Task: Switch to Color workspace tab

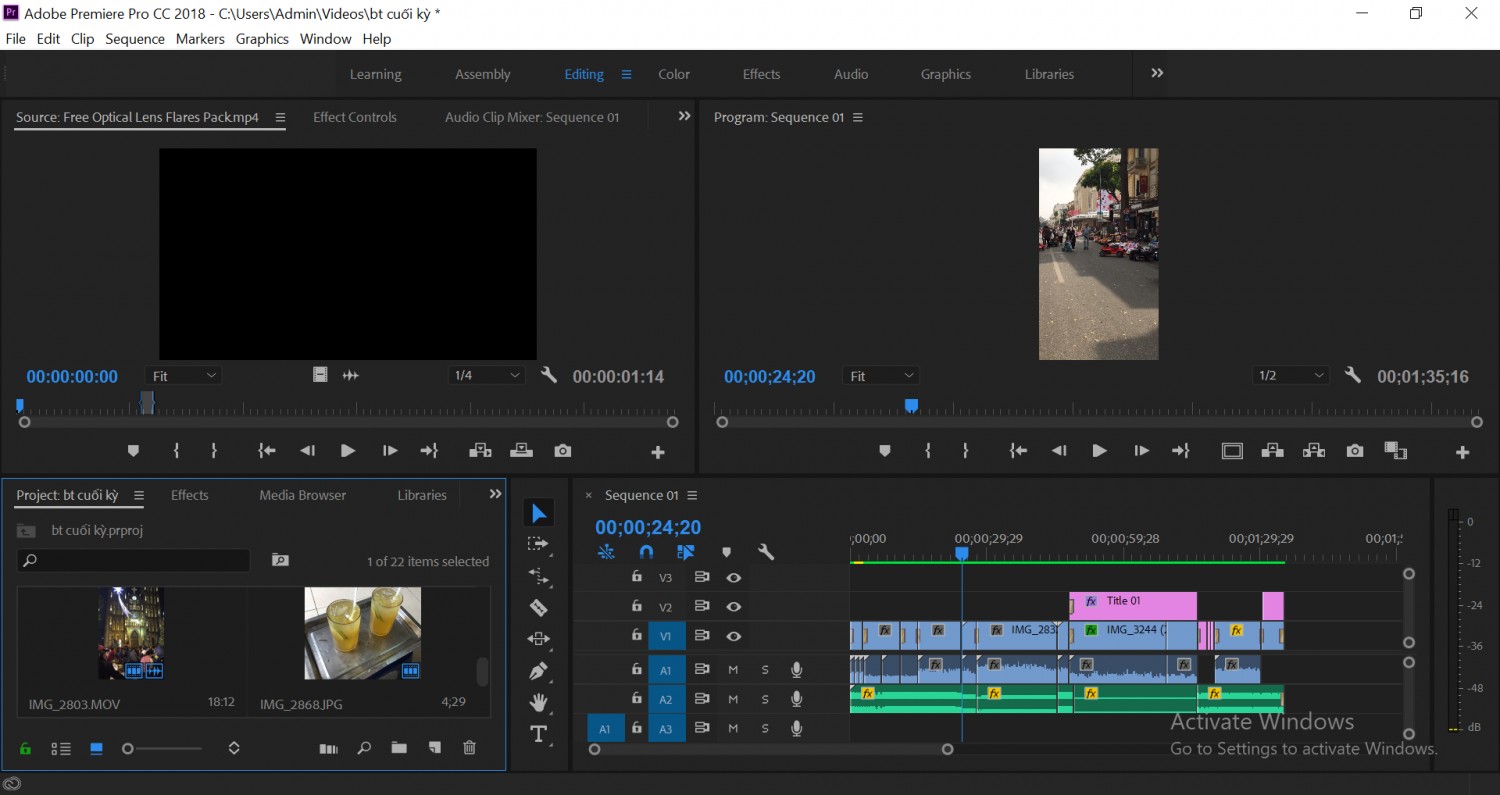Action: pyautogui.click(x=674, y=74)
